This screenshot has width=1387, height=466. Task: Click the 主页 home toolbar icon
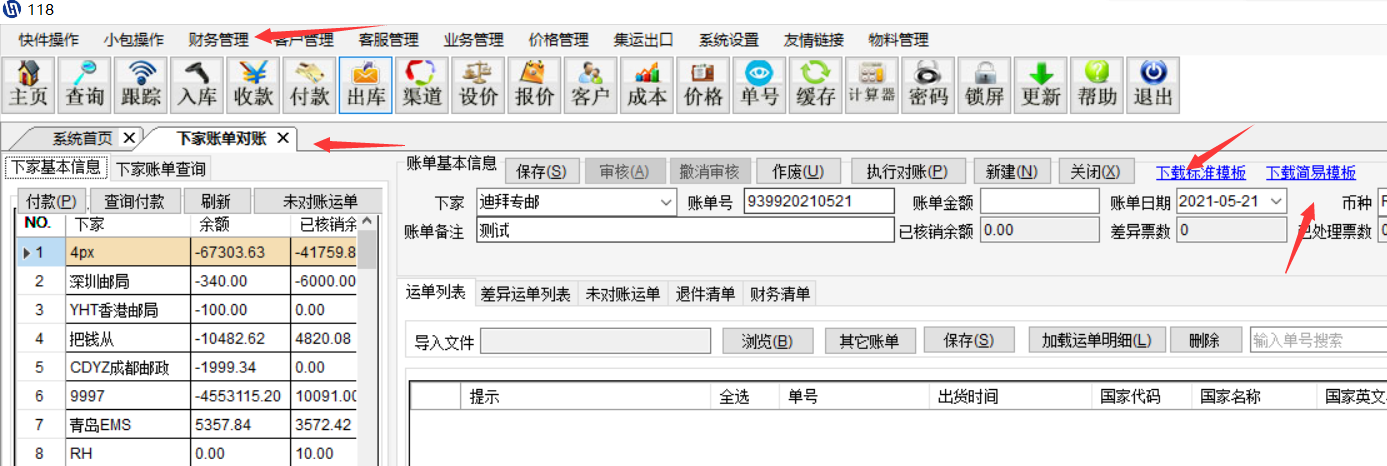[x=29, y=84]
